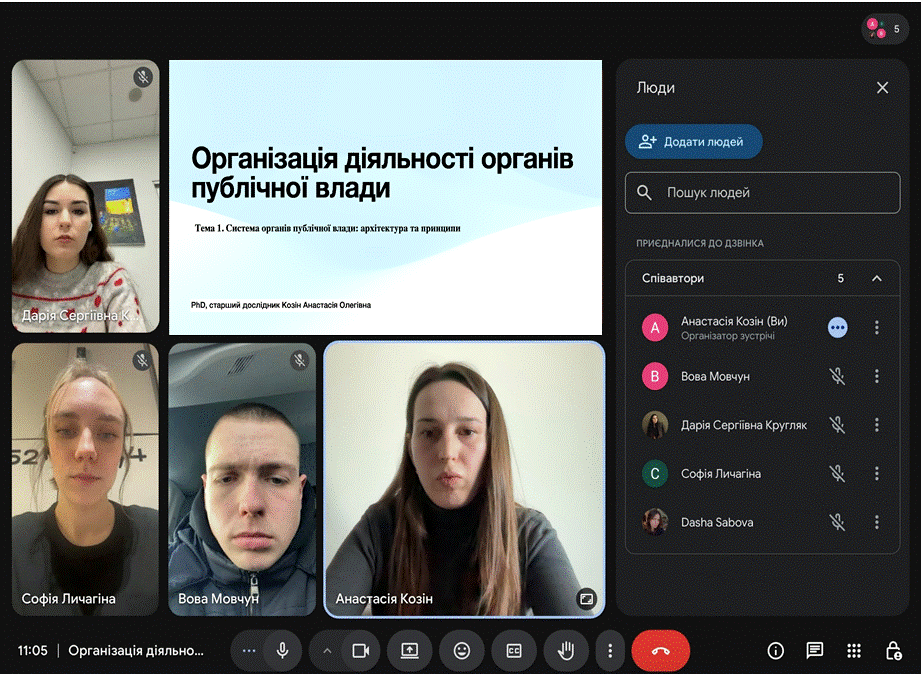Screen dimensions: 921x674
Task: Click the C avatar of Софія Личагіна
Action: [x=655, y=474]
